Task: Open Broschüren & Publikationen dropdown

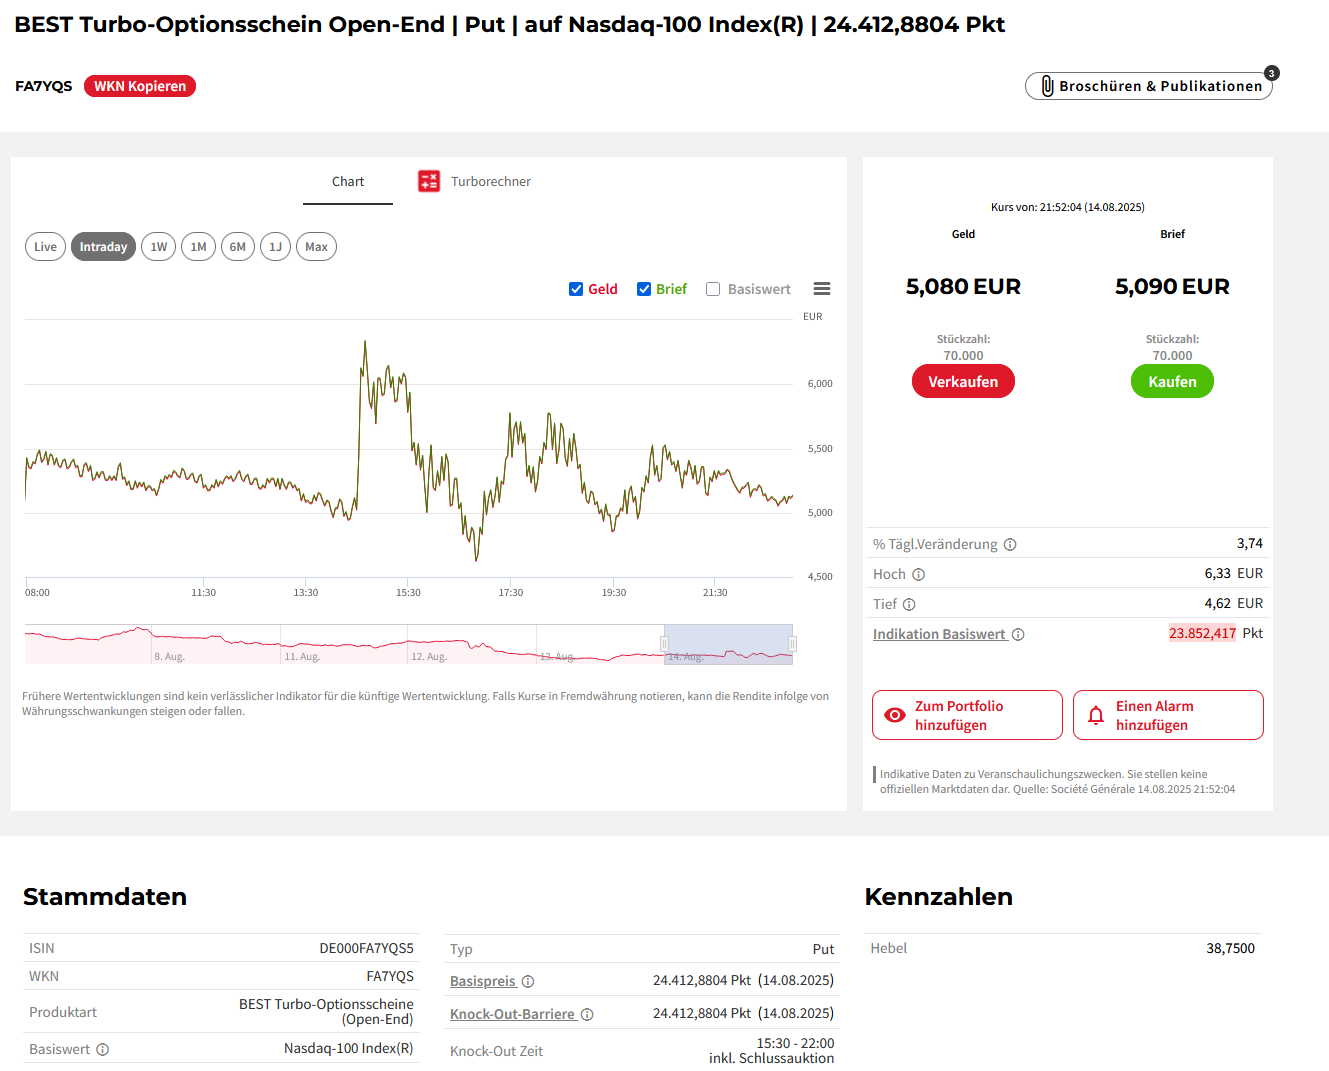Action: tap(1149, 86)
